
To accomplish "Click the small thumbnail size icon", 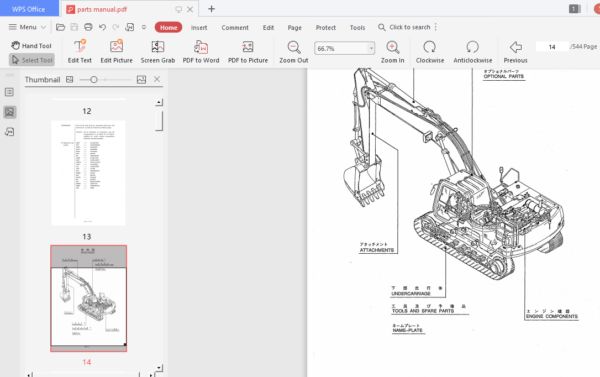I will pyautogui.click(x=69, y=79).
